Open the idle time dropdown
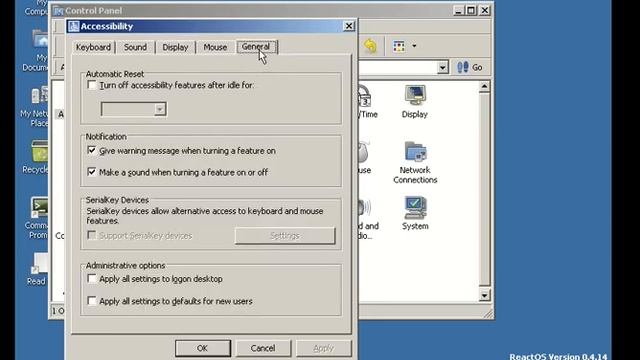This screenshot has height=360, width=640. point(160,109)
